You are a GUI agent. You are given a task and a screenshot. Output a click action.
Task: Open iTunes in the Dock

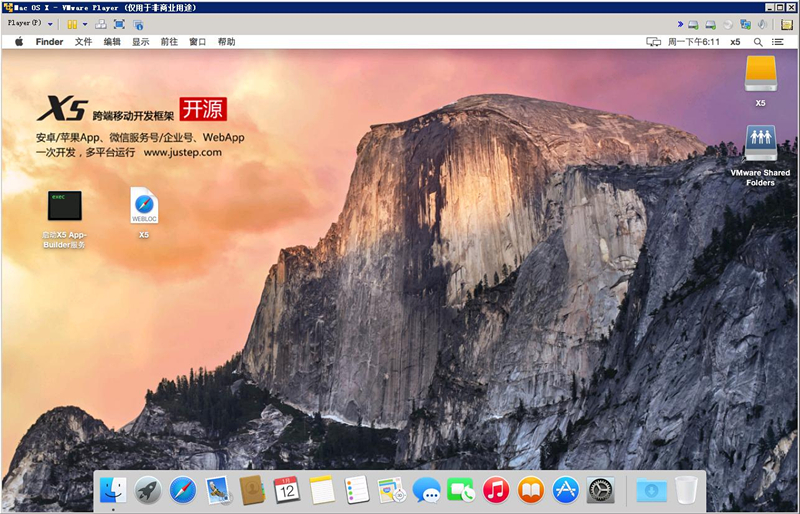click(x=496, y=490)
